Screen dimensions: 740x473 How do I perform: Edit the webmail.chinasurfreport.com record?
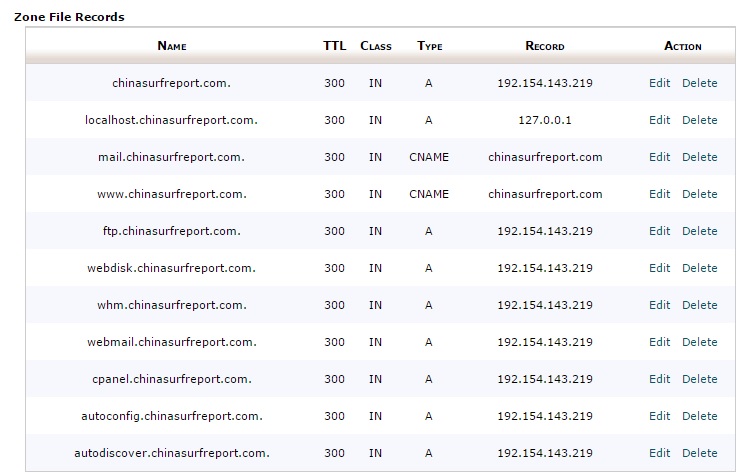click(659, 342)
